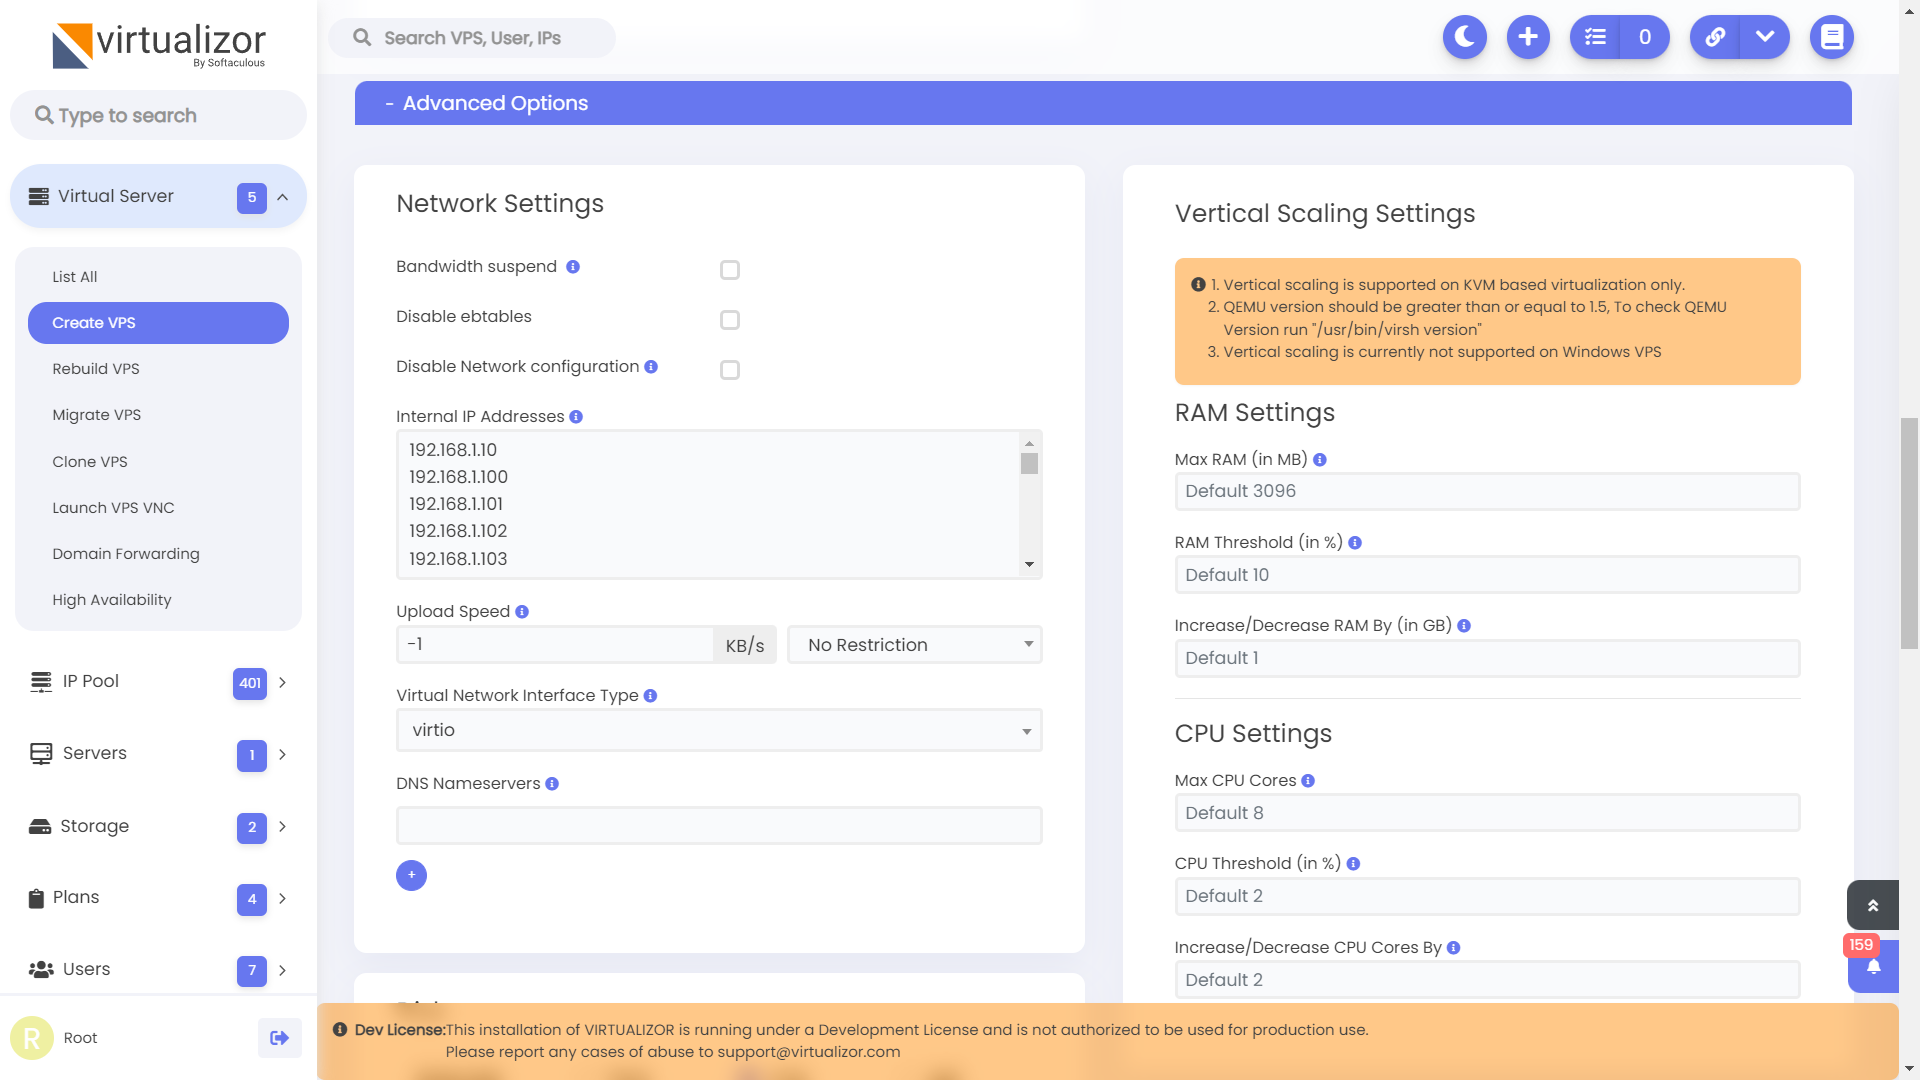The image size is (1920, 1080).
Task: Click the Max RAM input field
Action: (1487, 492)
